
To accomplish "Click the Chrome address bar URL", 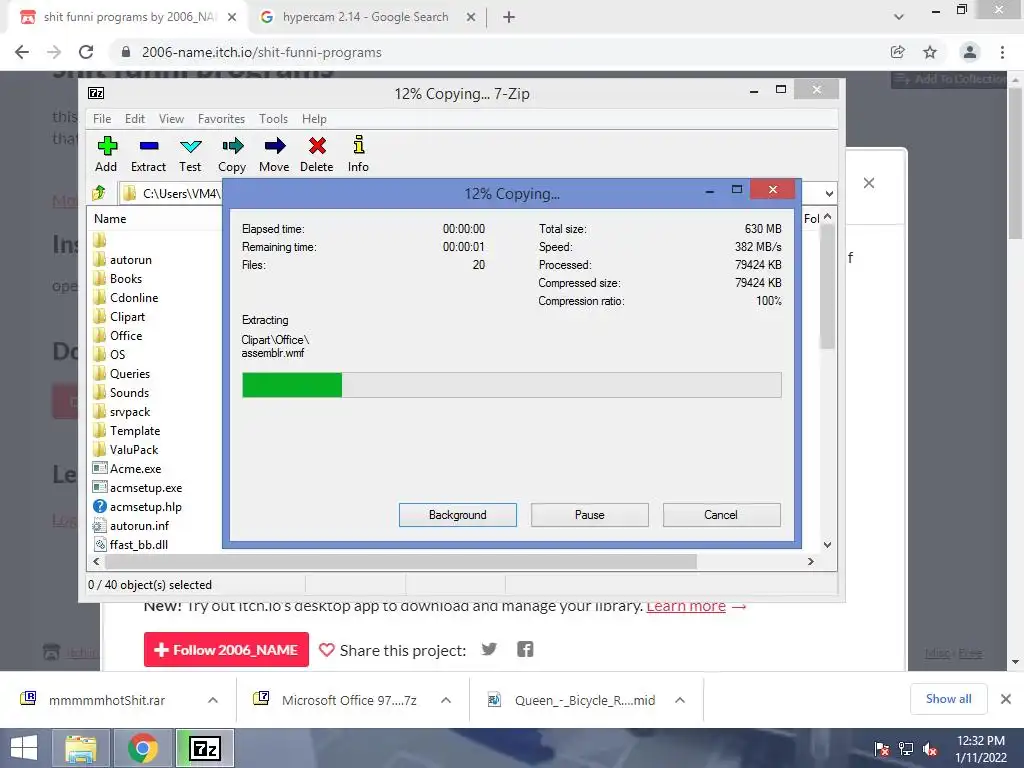I will pyautogui.click(x=261, y=52).
